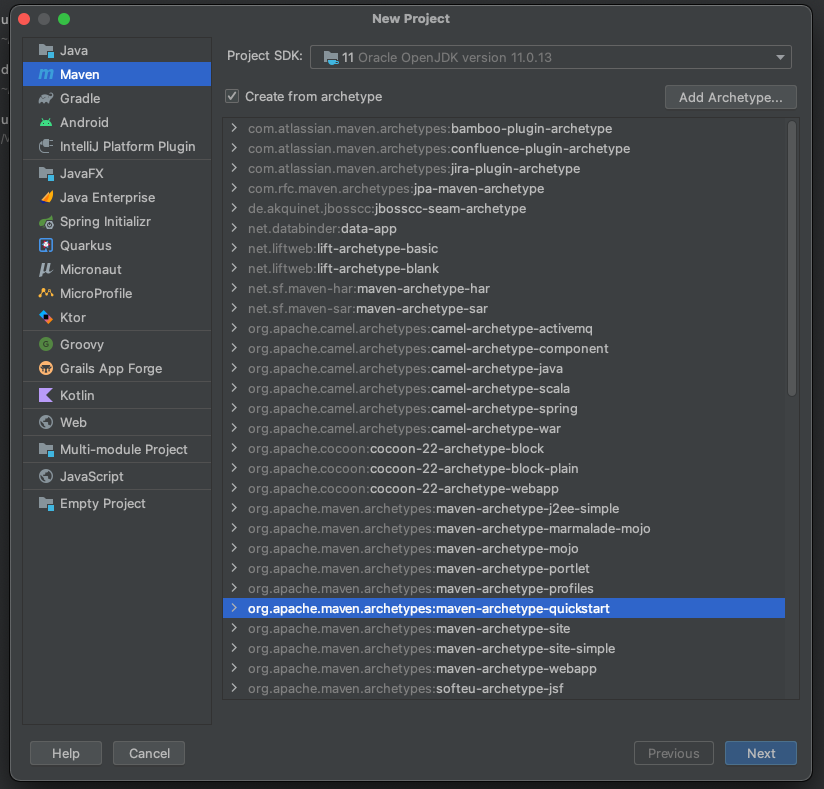
Task: Open Help for New Project
Action: (x=66, y=753)
